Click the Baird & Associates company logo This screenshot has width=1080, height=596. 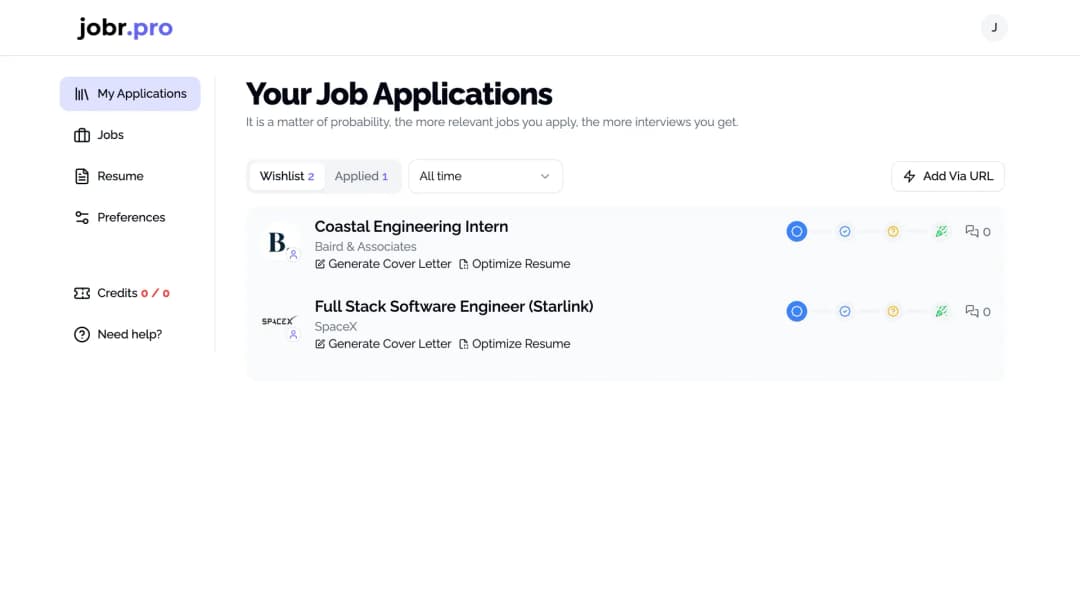[278, 241]
